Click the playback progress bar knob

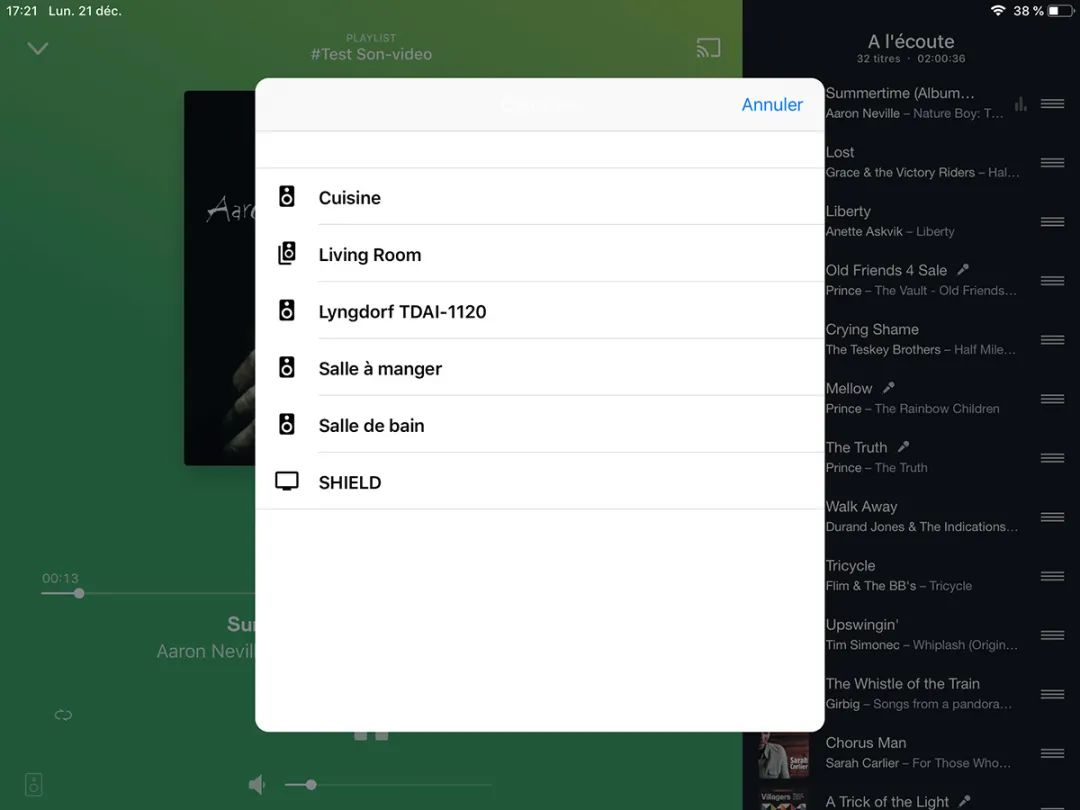79,594
